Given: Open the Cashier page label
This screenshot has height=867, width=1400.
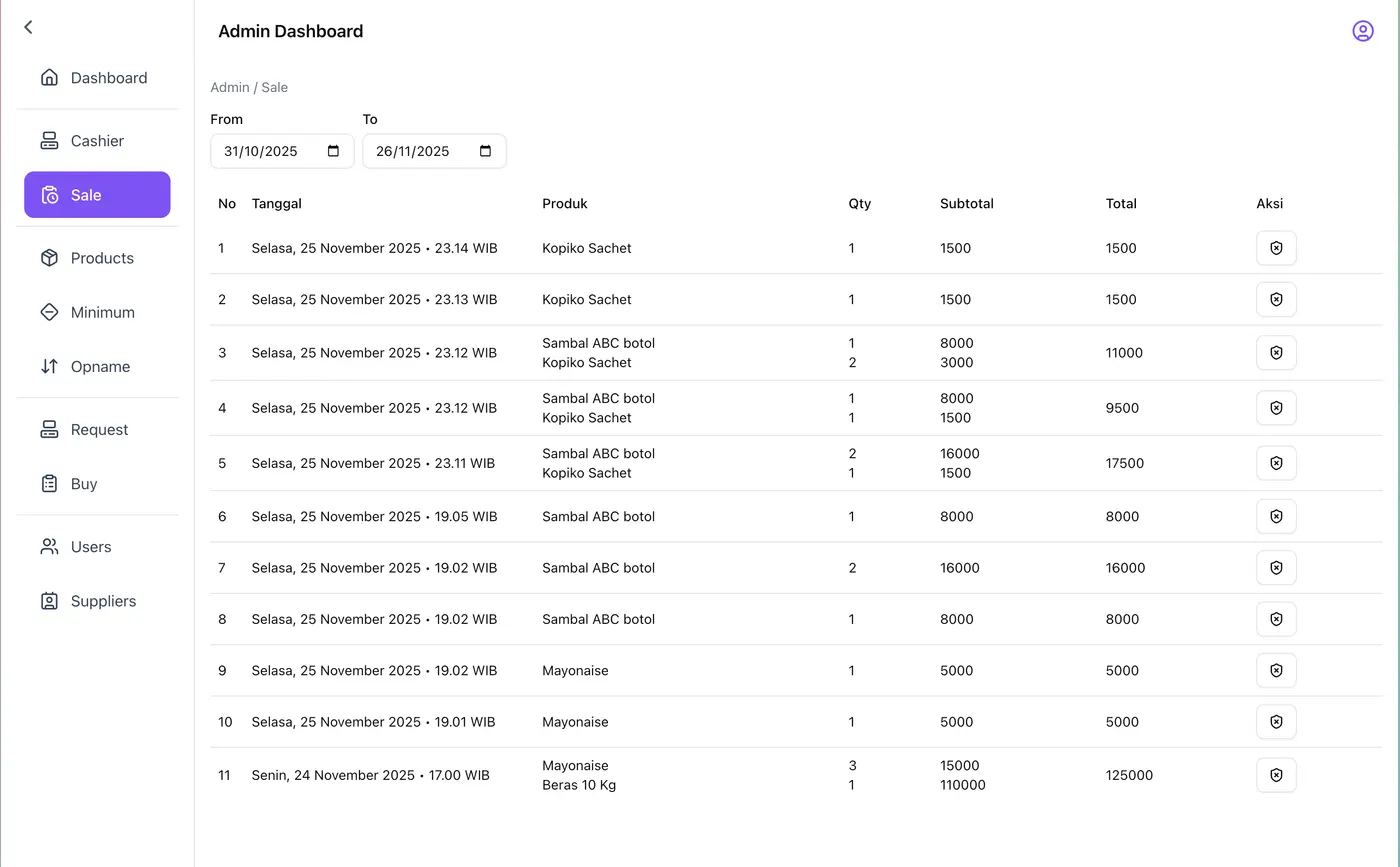Looking at the screenshot, I should point(97,141).
